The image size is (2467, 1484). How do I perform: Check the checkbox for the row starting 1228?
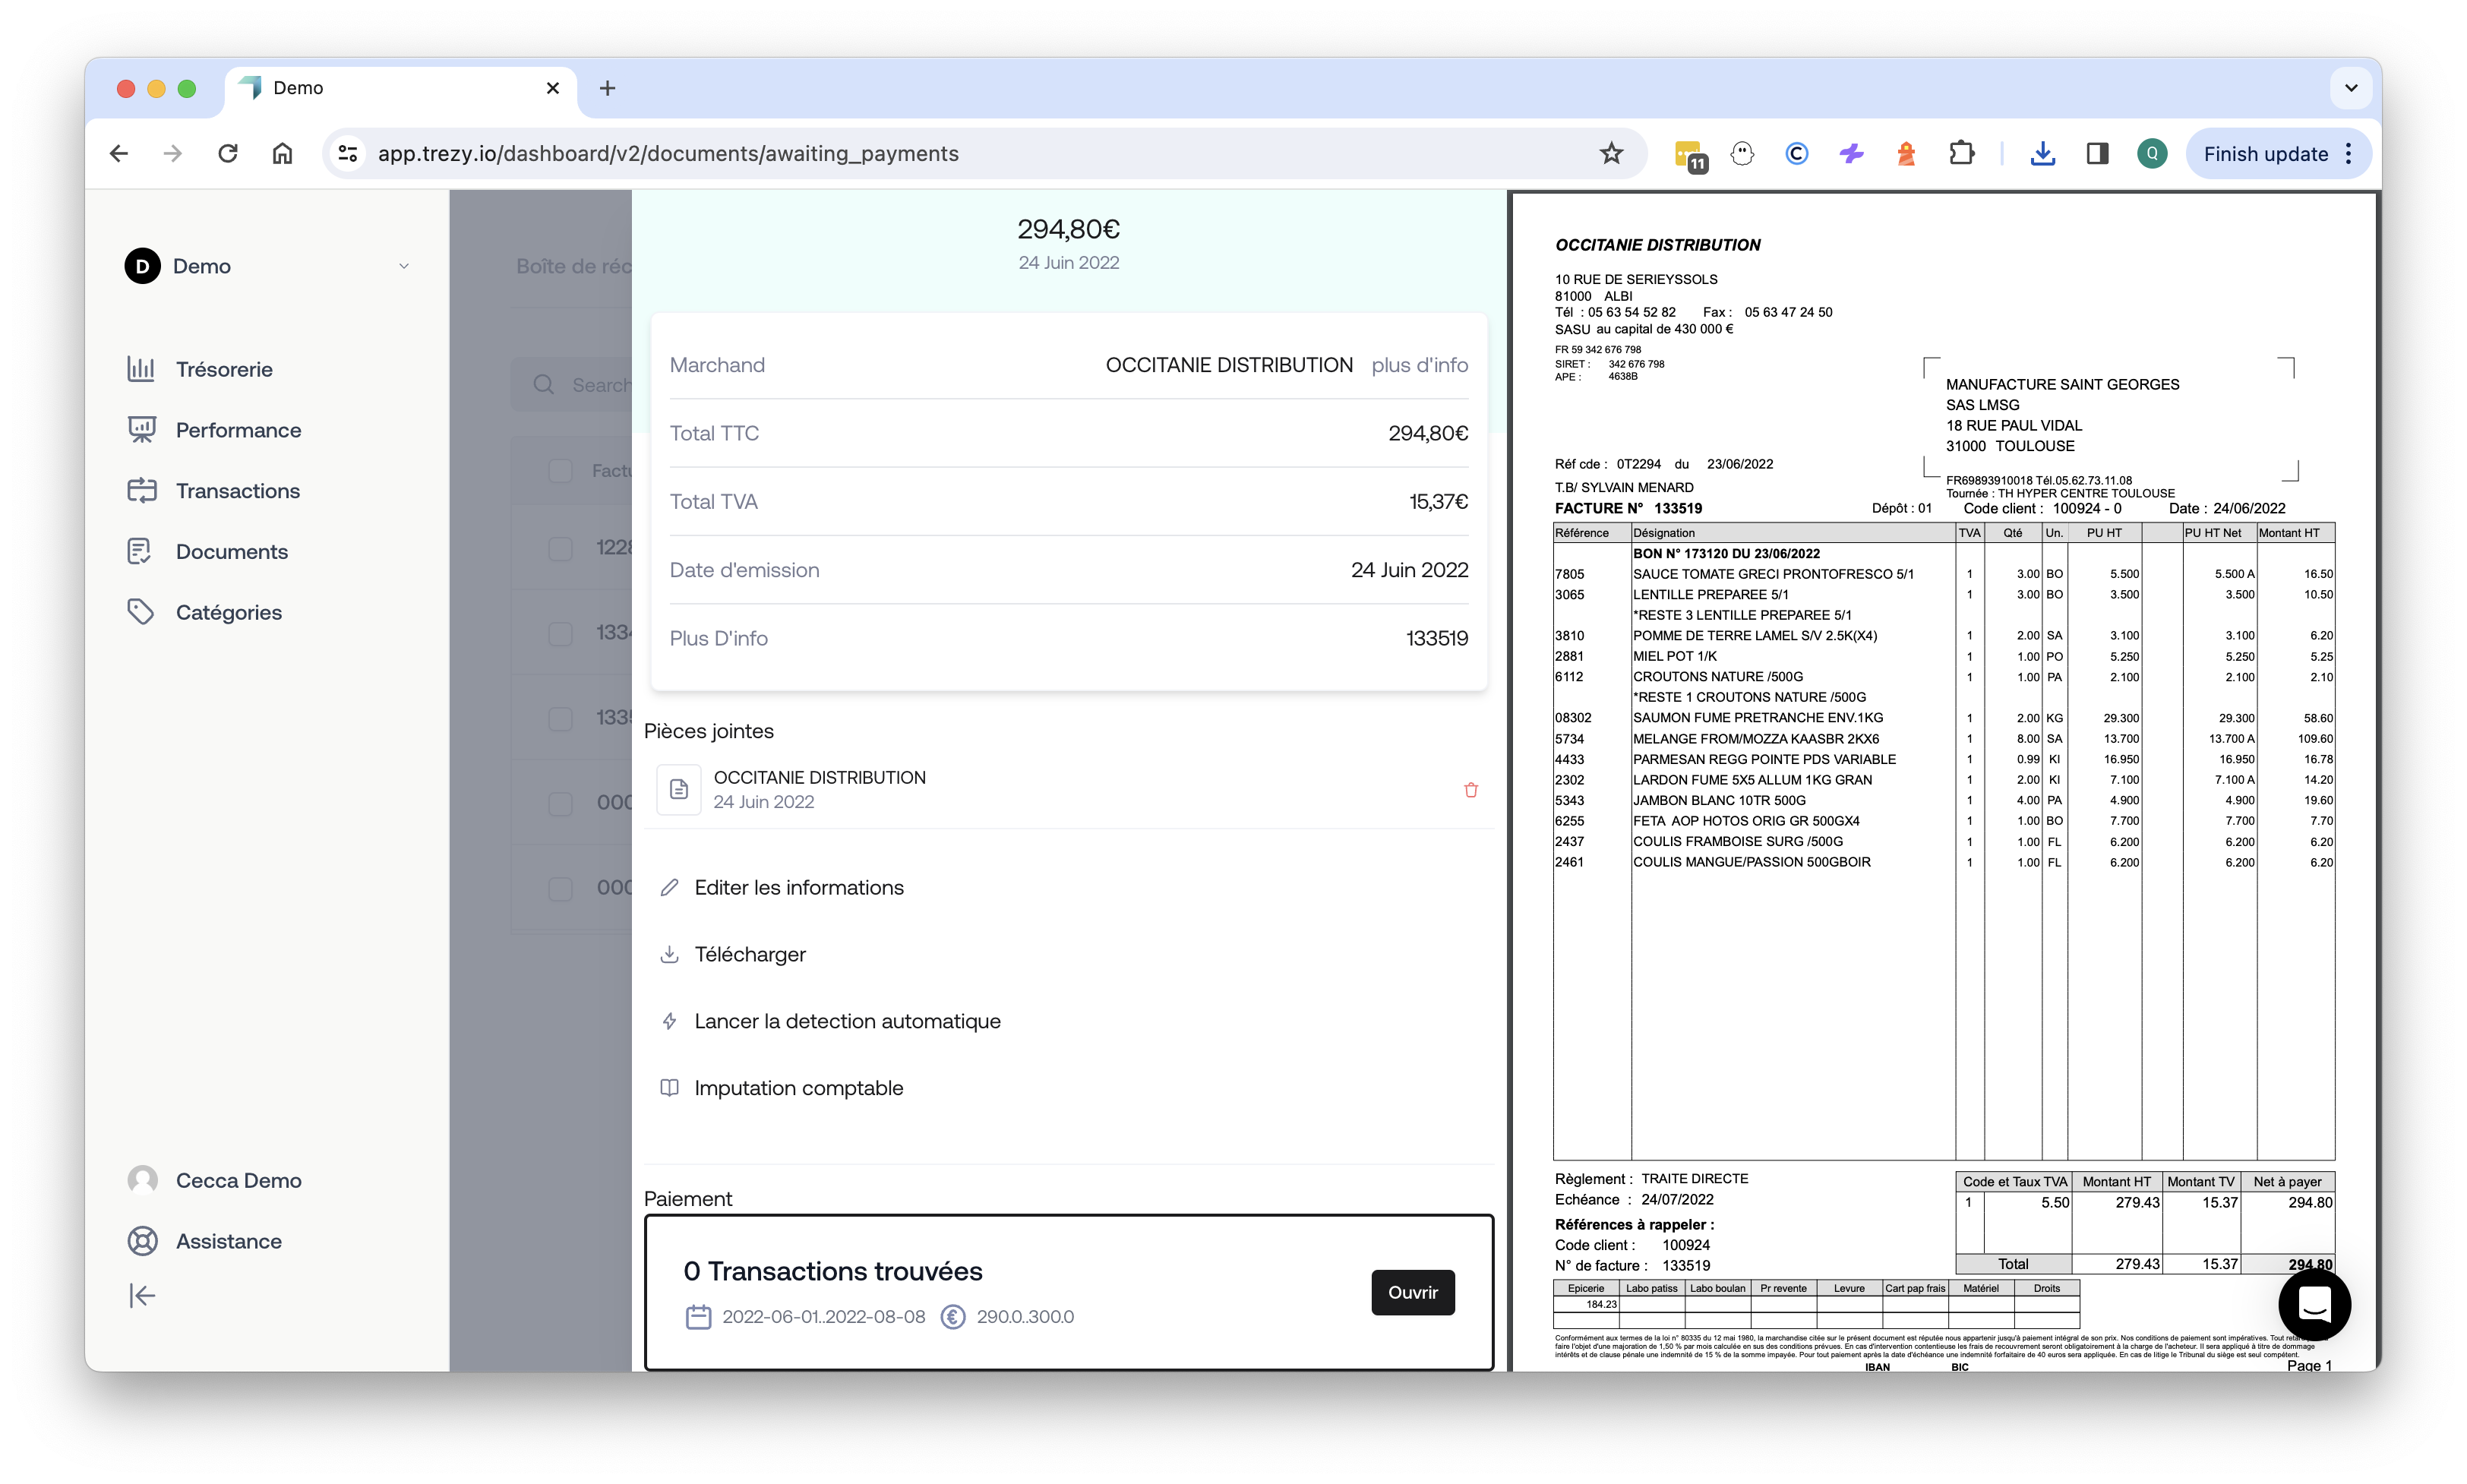point(560,548)
